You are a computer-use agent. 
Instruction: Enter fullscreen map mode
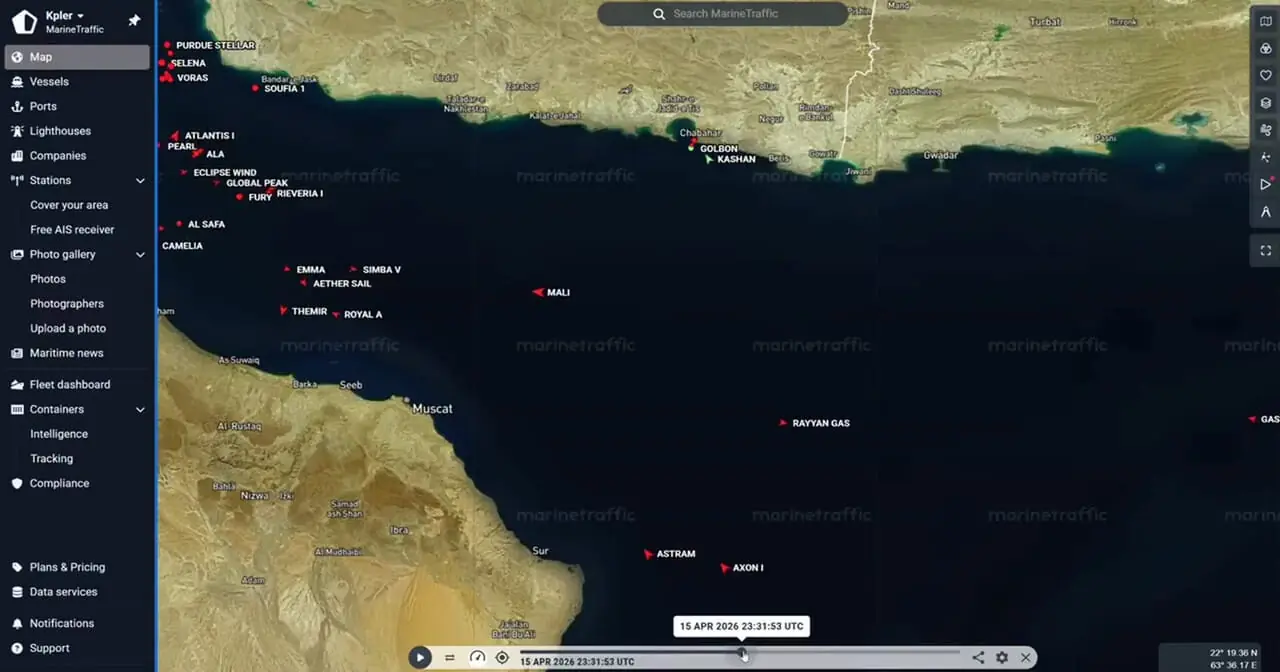1265,251
